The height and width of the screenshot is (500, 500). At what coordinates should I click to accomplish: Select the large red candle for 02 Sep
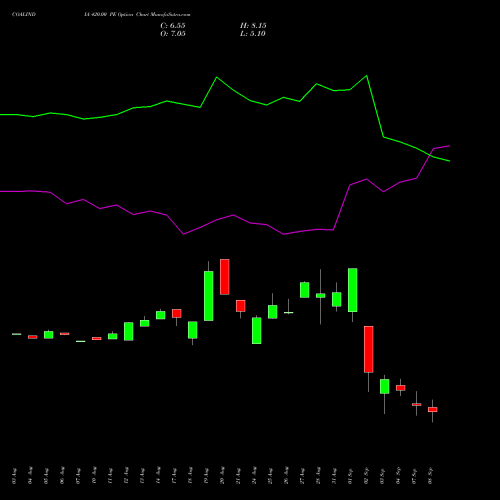pos(369,349)
